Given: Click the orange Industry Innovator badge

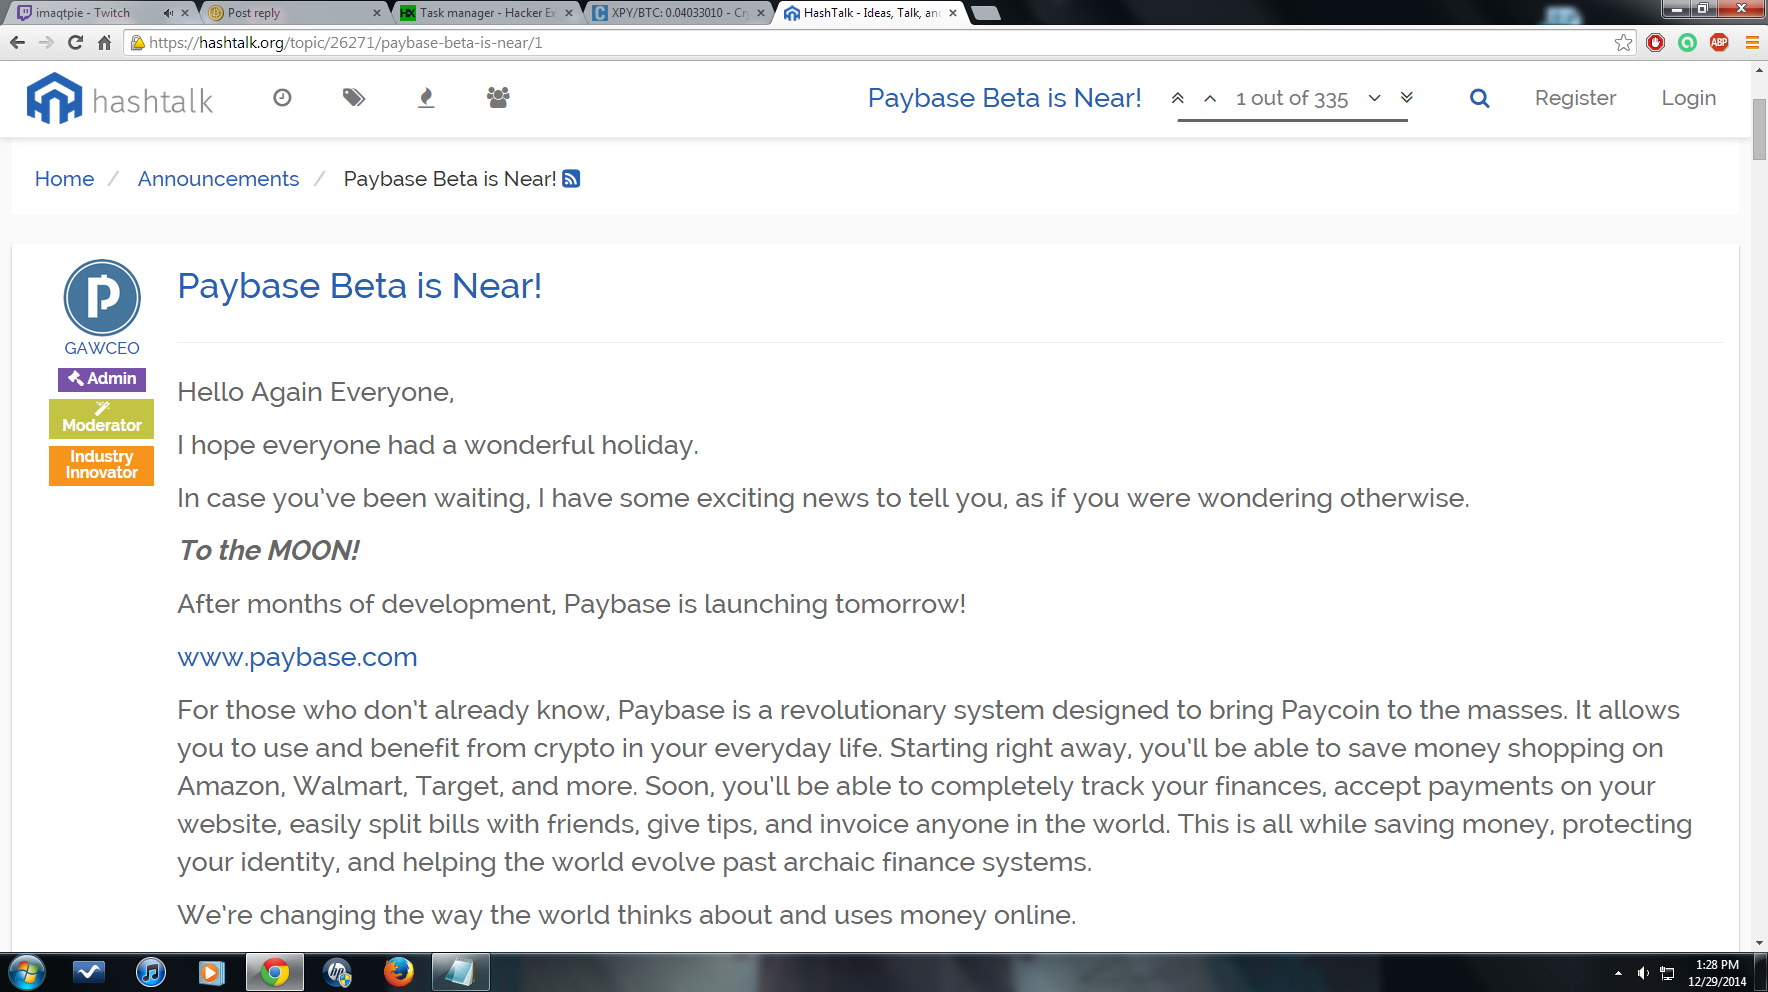Looking at the screenshot, I should pos(102,465).
